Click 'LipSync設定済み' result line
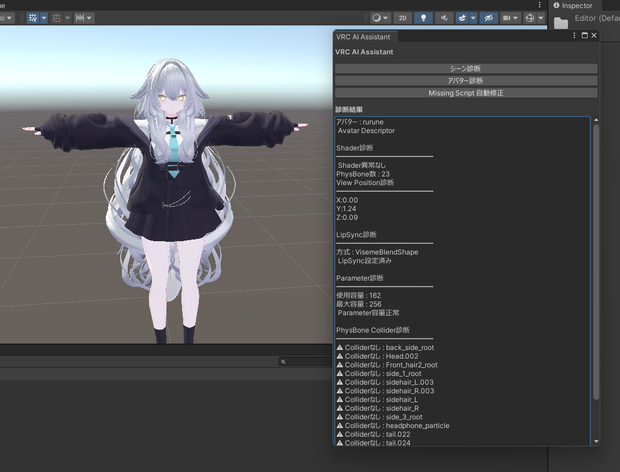620x472 pixels. click(x=365, y=261)
